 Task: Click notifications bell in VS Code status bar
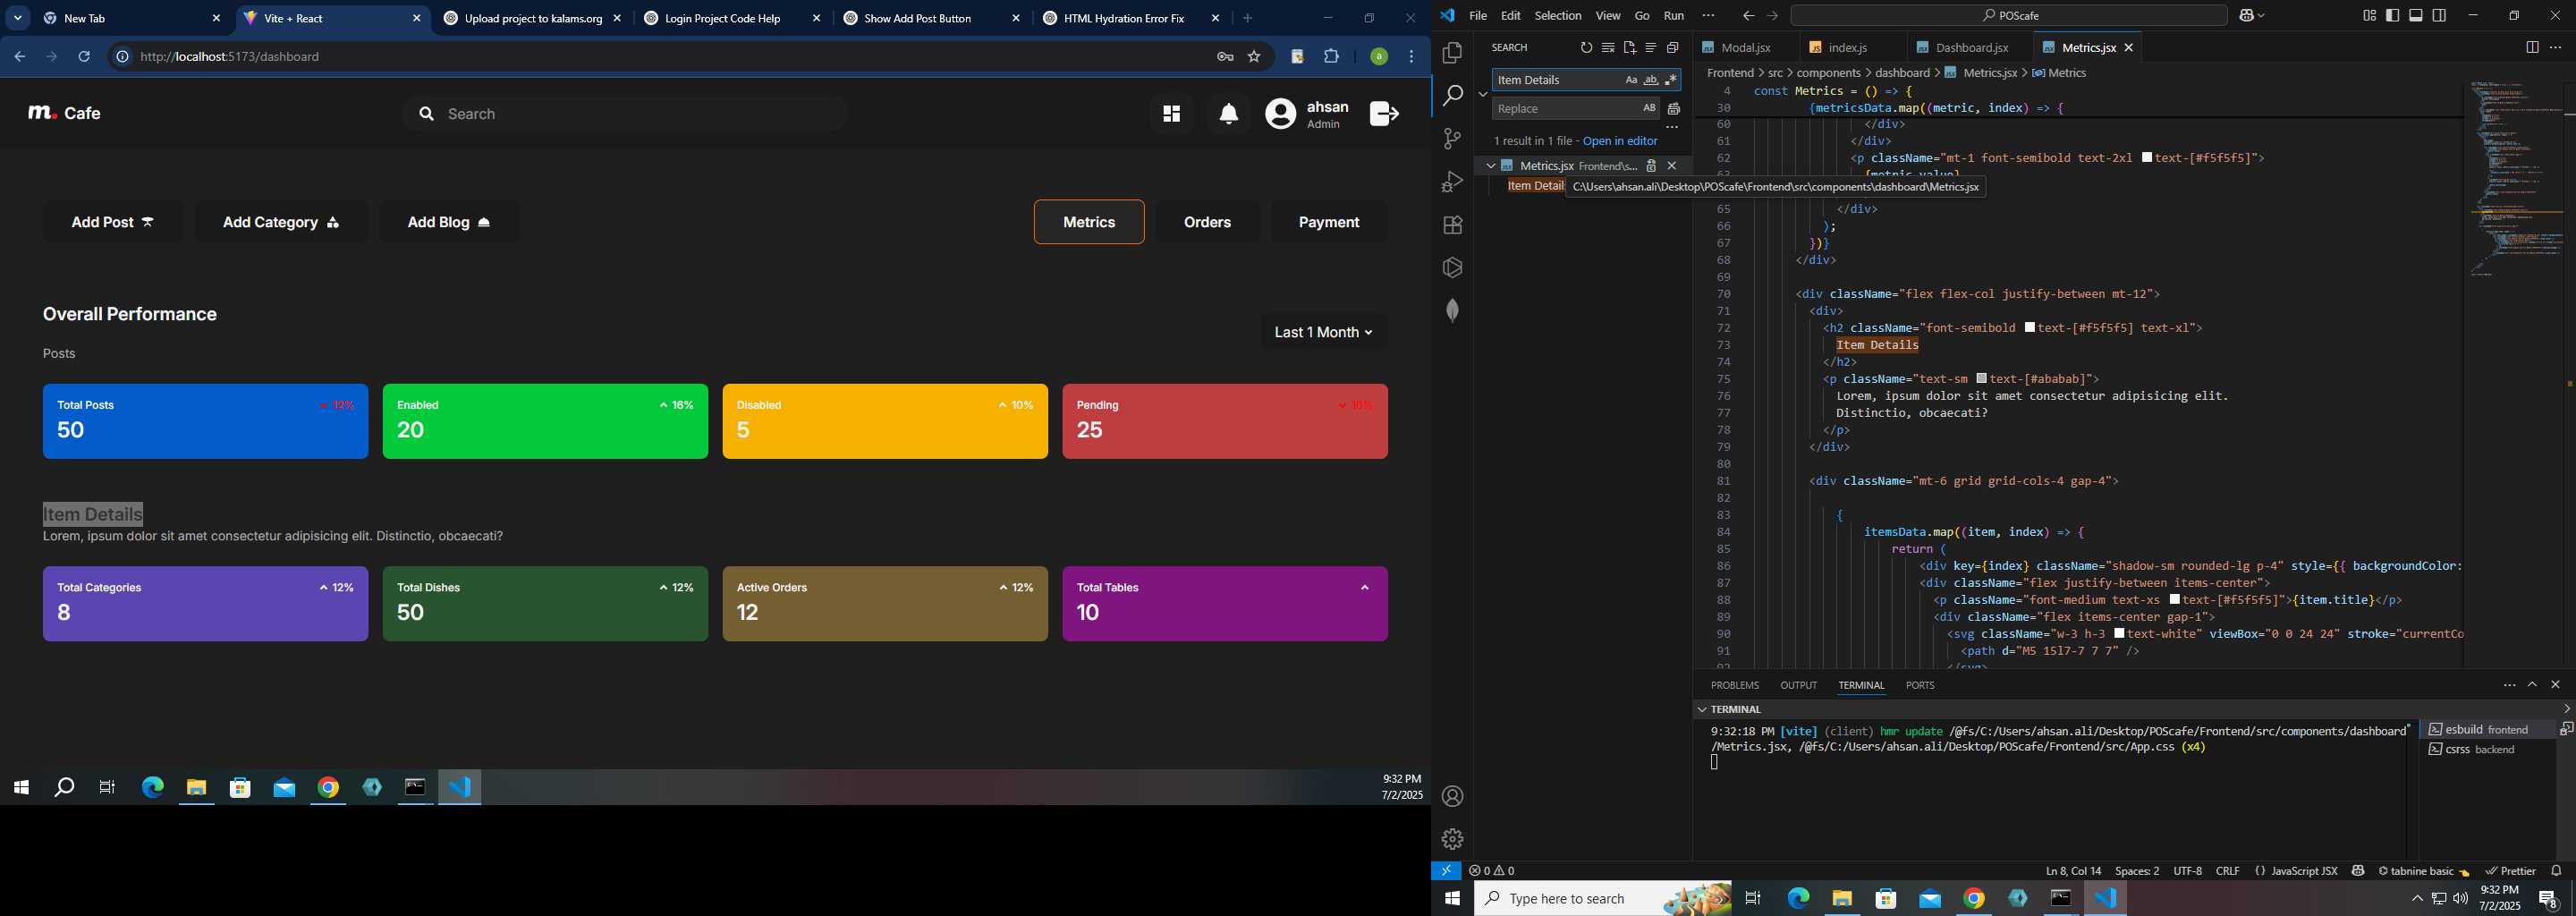pos(2556,871)
